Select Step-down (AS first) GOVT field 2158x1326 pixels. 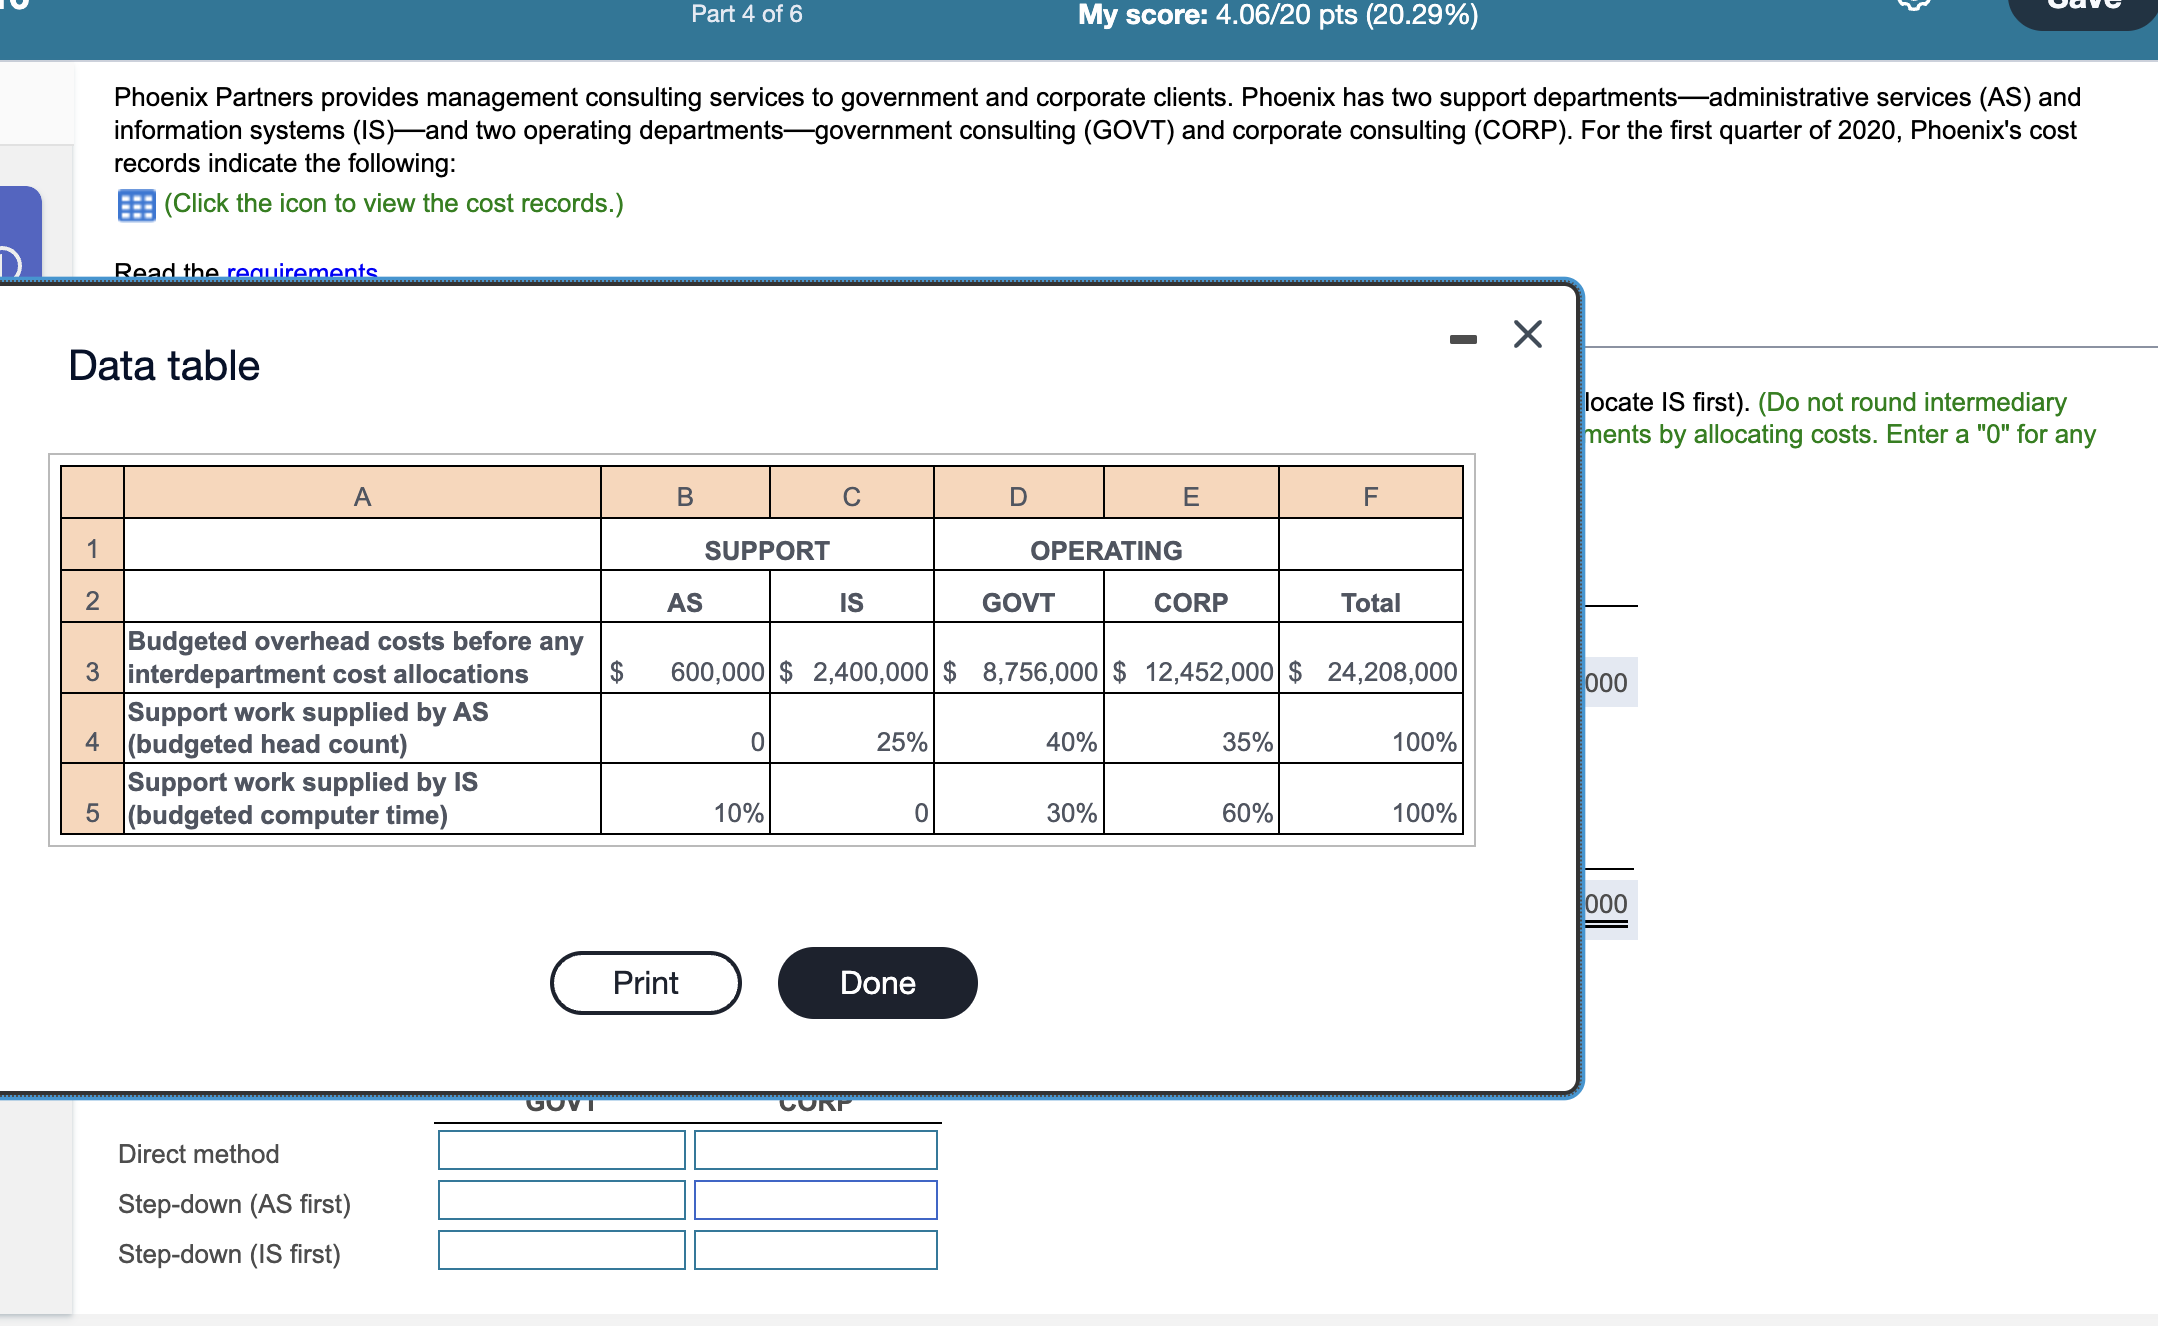561,1200
